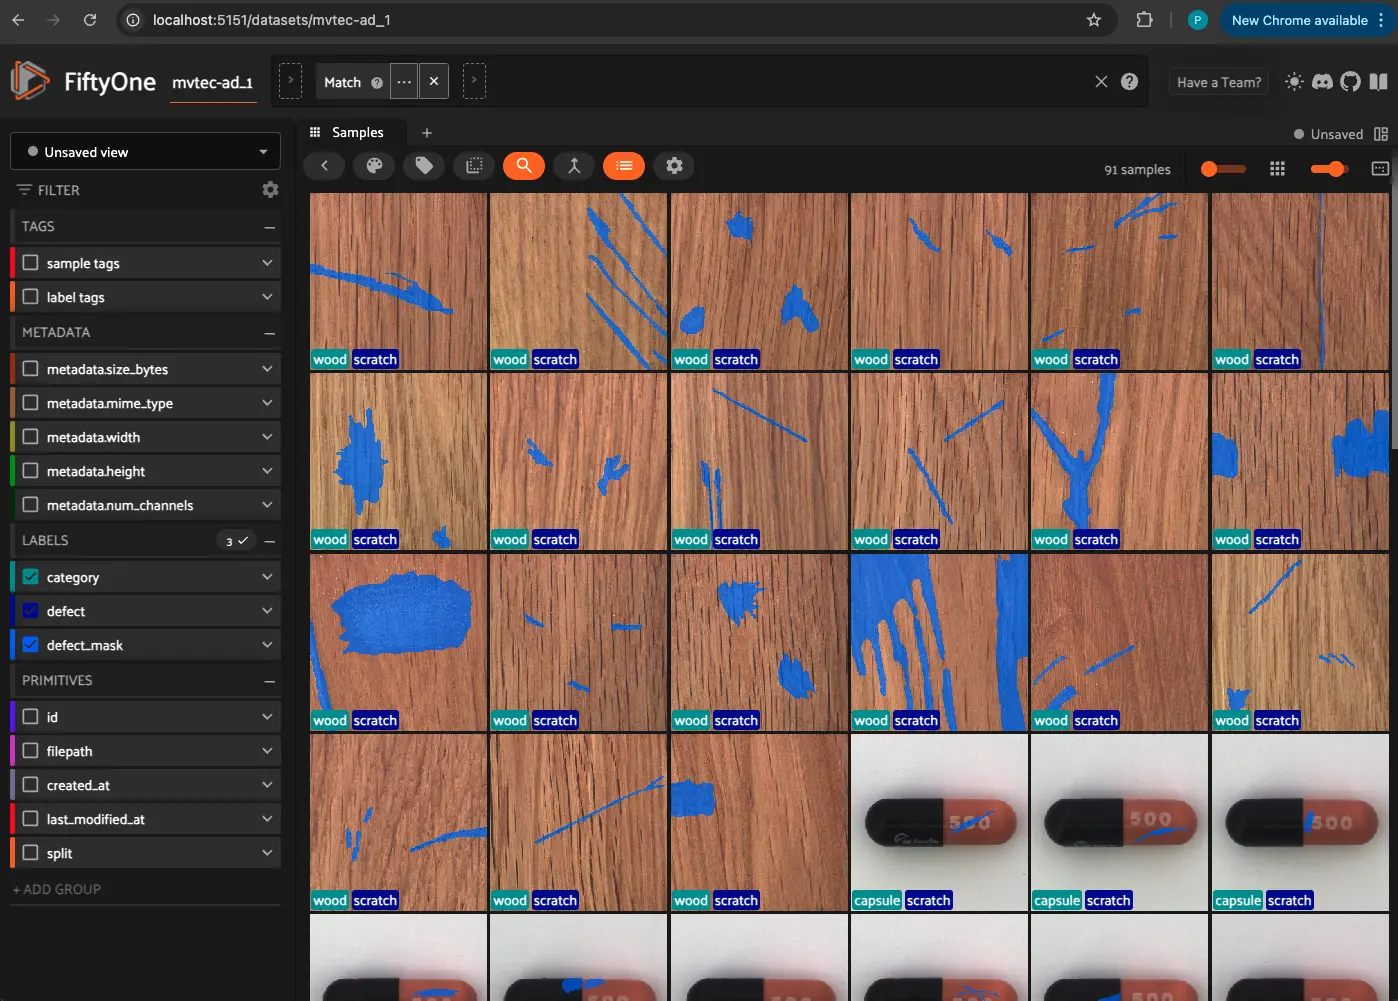
Task: Check the metadata.size_bytes field
Action: (31, 369)
